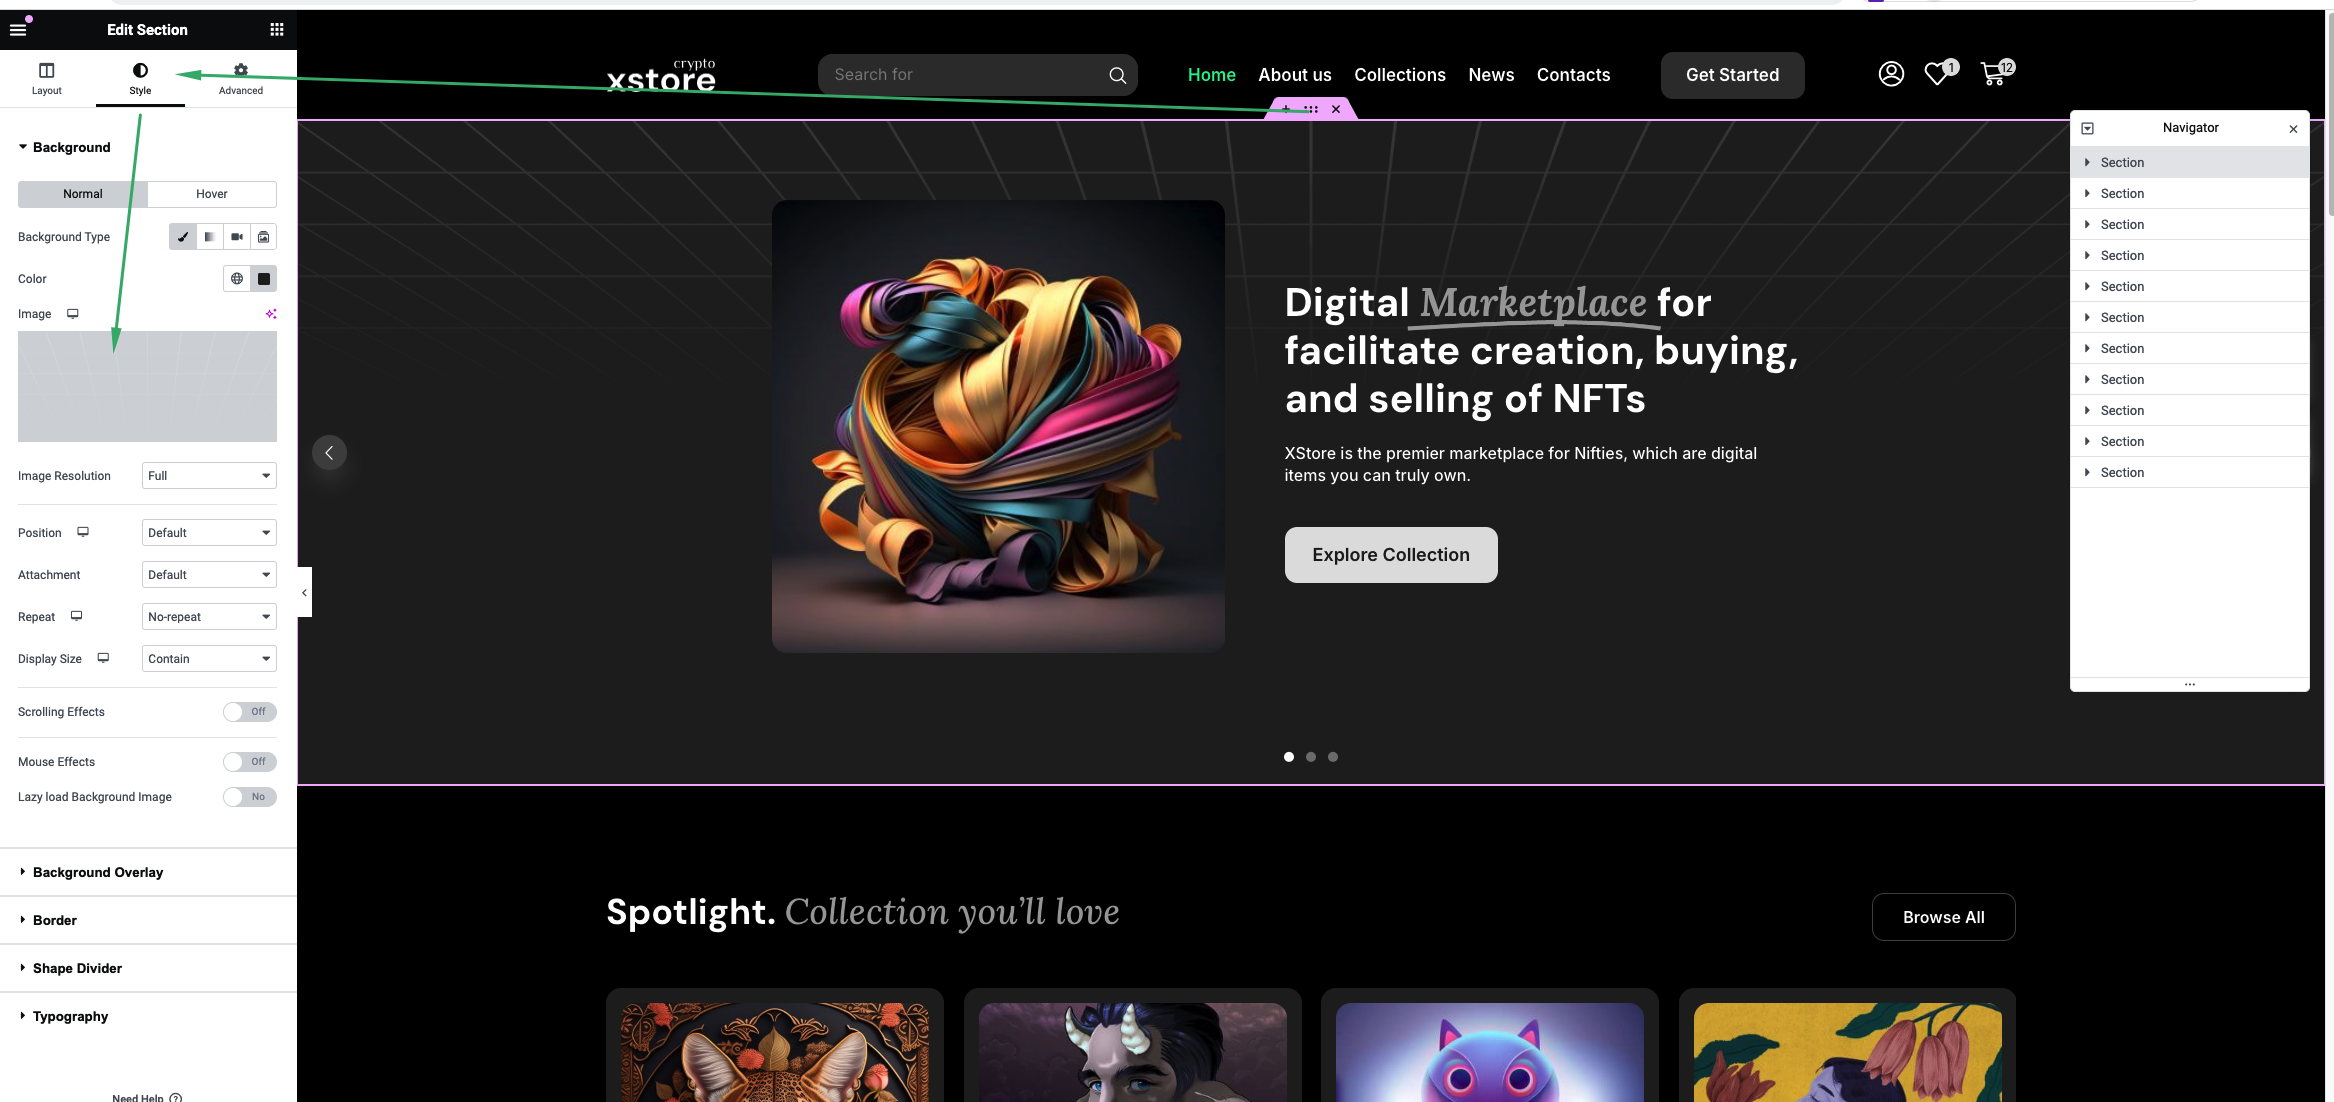2334x1102 pixels.
Task: Open global colors globe icon
Action: point(237,279)
